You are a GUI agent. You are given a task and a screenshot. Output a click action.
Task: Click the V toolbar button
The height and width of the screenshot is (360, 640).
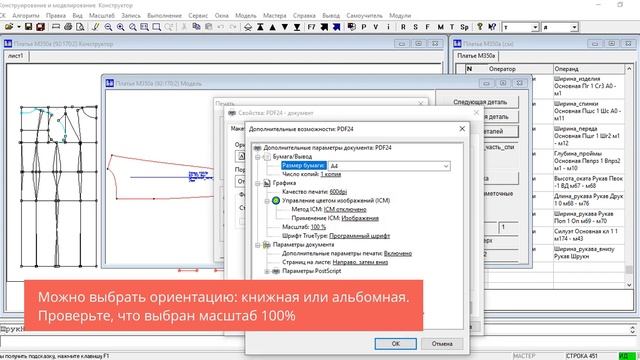(376, 27)
